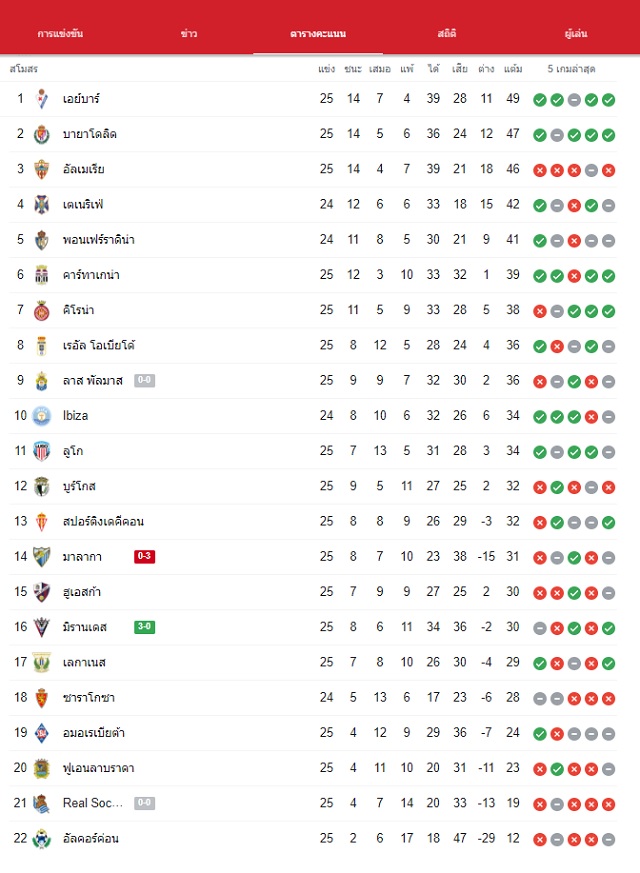Click the Real Soc… club logo

pyautogui.click(x=42, y=803)
